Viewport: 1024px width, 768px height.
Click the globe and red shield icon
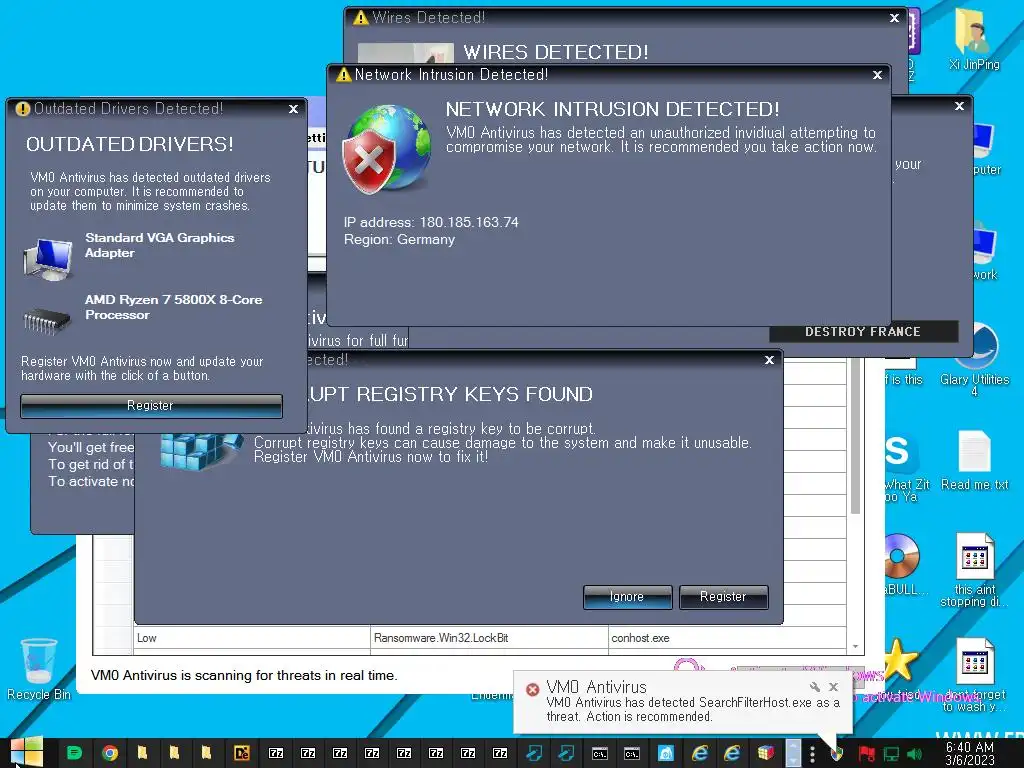[388, 149]
